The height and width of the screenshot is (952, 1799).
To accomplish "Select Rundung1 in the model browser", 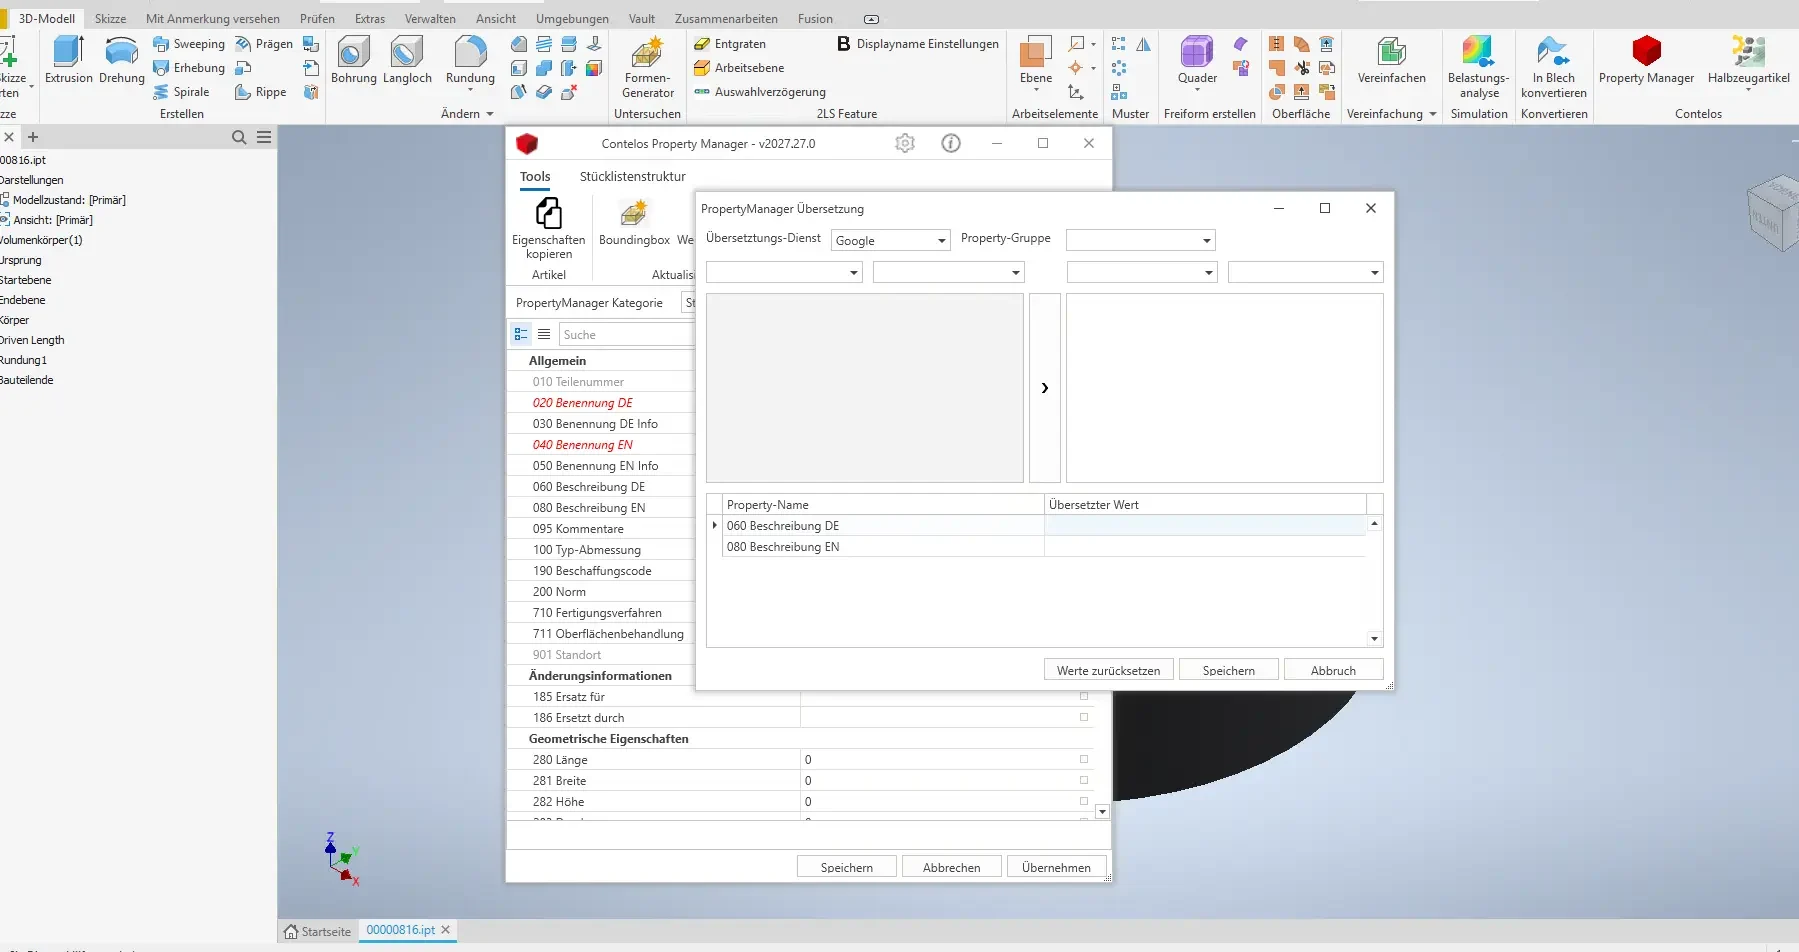I will tap(23, 360).
